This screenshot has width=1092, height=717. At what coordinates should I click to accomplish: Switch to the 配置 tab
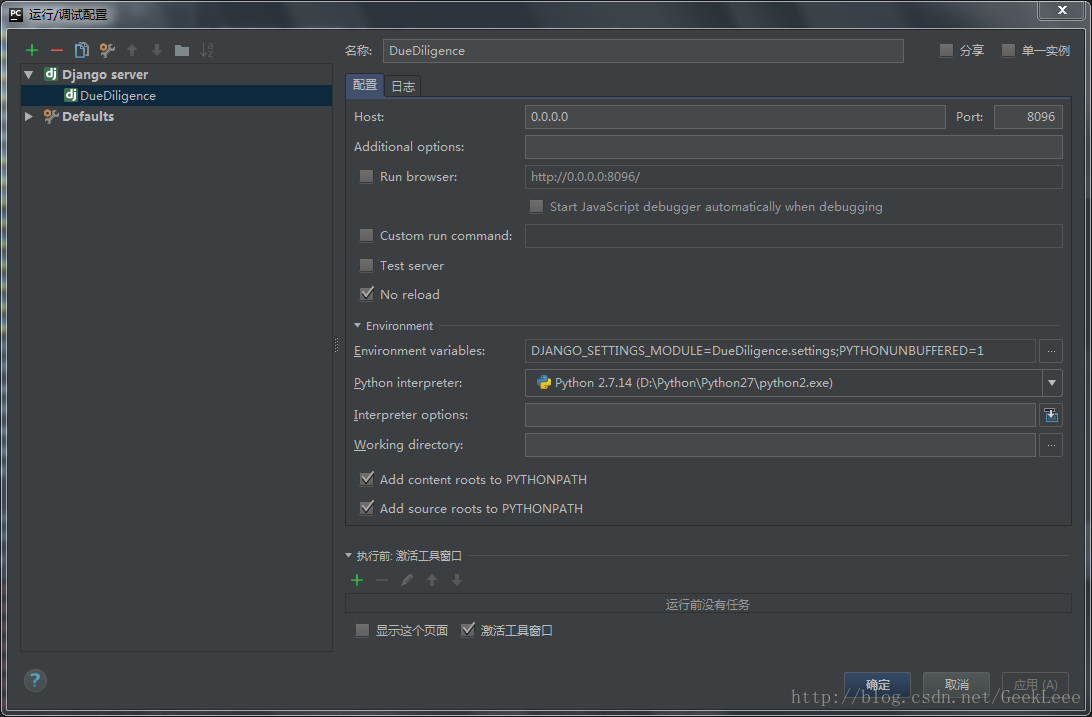tap(364, 85)
